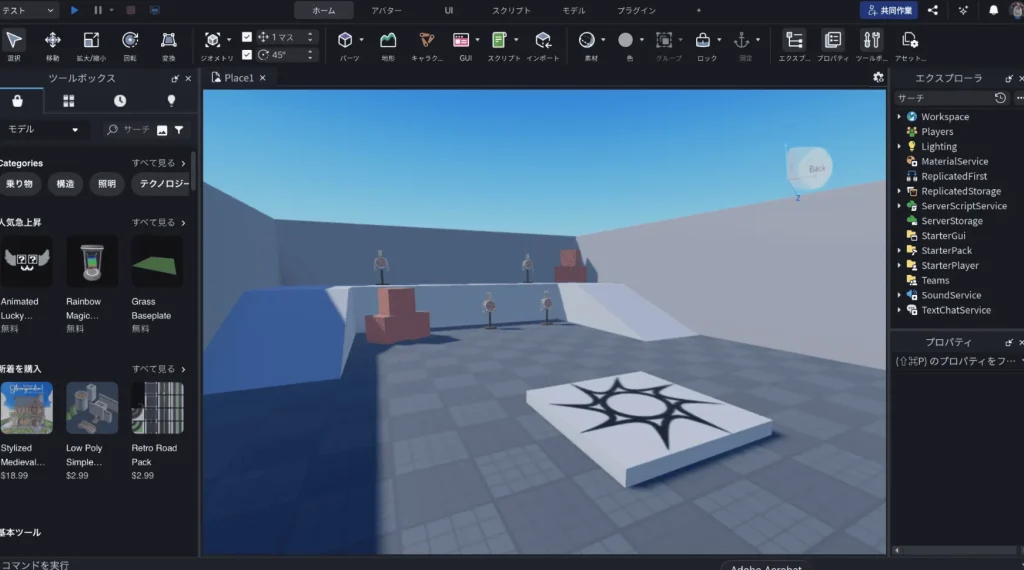Open the アセット (Asset) manager icon
This screenshot has height=570, width=1024.
pos(910,40)
